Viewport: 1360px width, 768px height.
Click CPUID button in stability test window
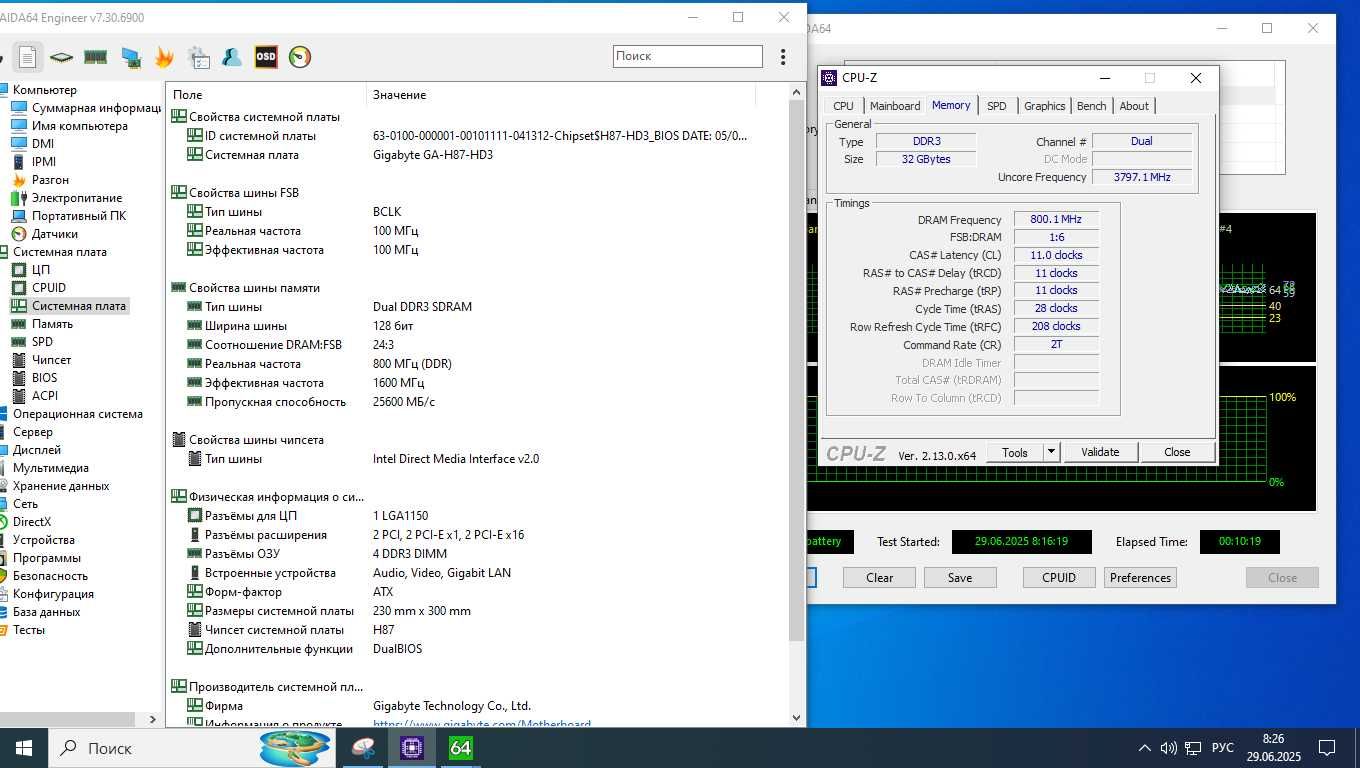tap(1059, 578)
